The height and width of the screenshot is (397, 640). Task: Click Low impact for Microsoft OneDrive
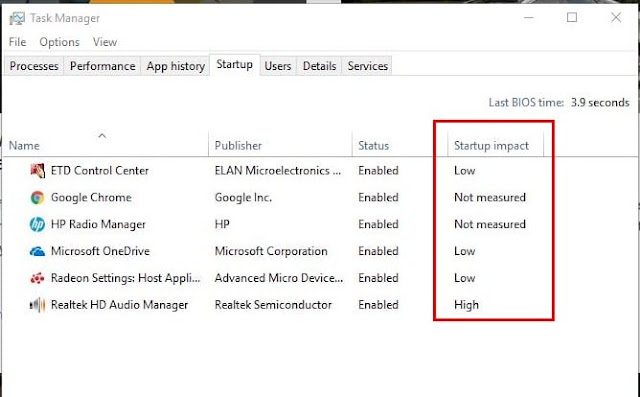(464, 251)
